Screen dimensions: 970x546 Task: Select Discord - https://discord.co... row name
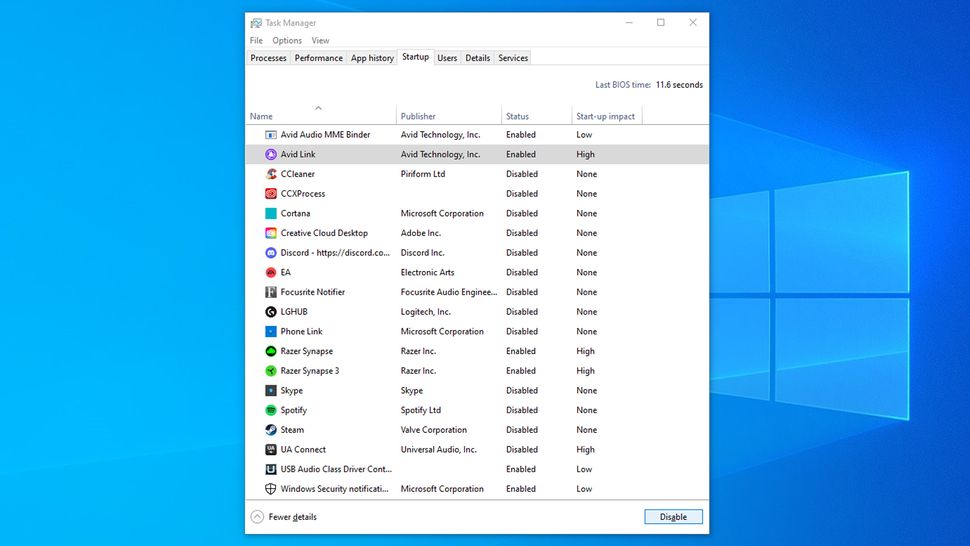(x=335, y=252)
